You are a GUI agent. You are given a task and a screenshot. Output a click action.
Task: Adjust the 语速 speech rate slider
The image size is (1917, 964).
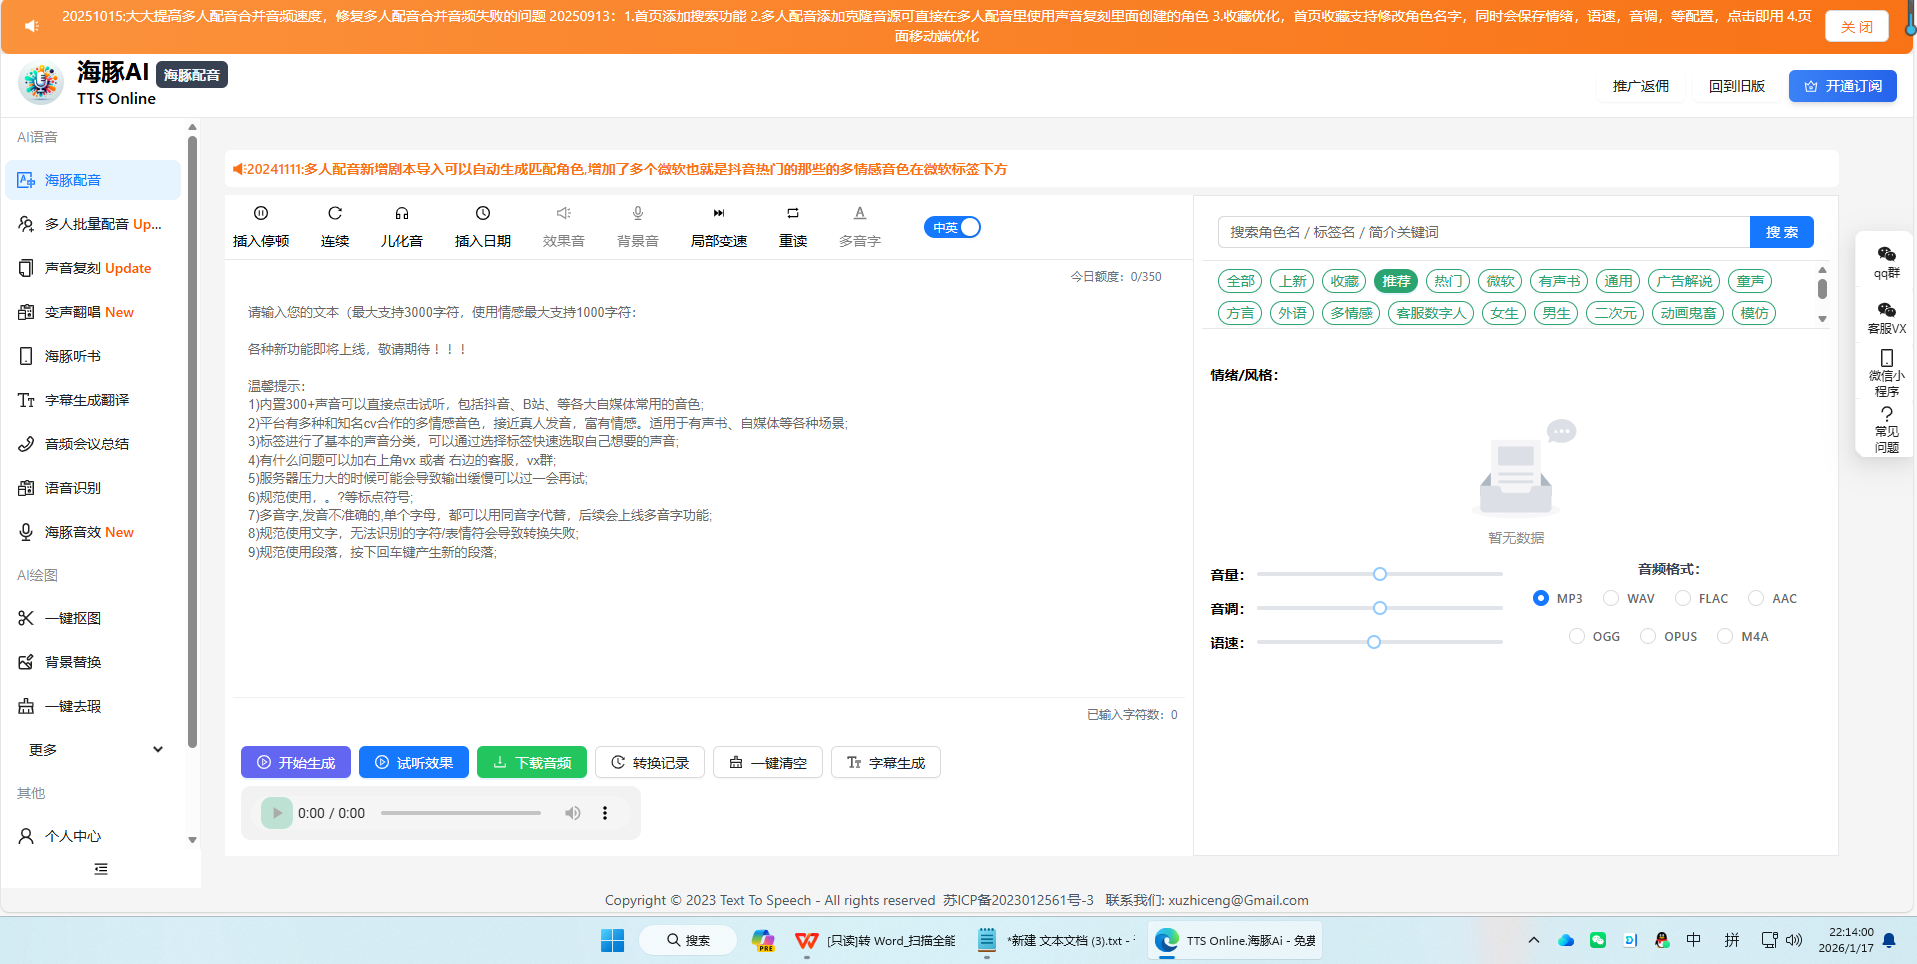coord(1374,641)
